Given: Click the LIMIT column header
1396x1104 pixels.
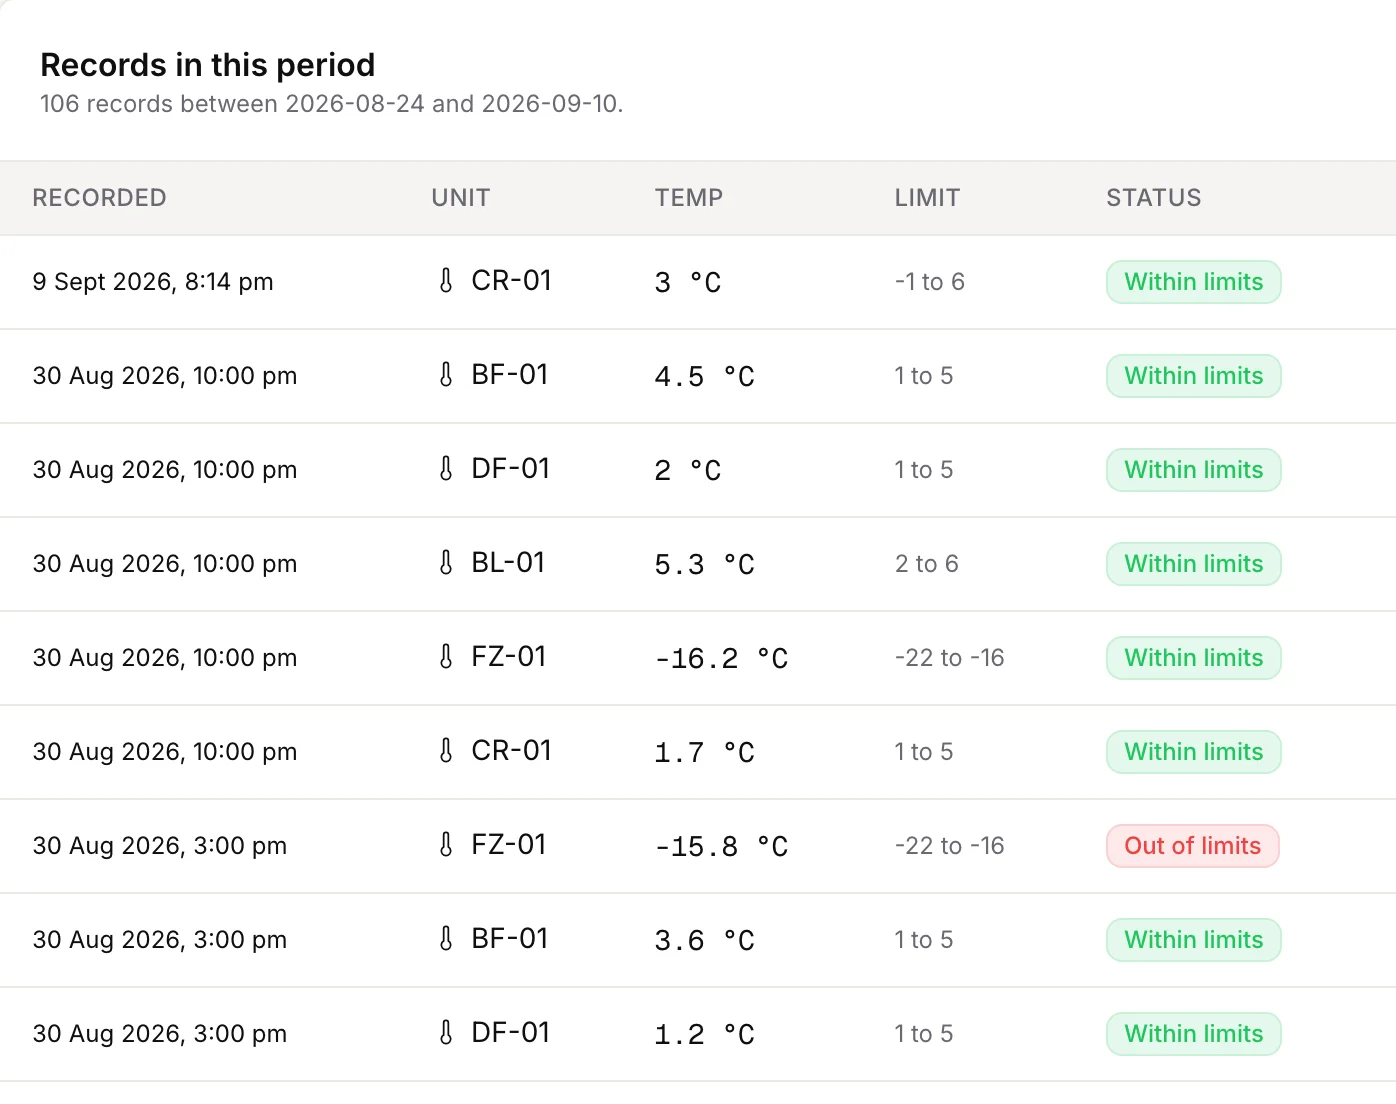Looking at the screenshot, I should 927,198.
